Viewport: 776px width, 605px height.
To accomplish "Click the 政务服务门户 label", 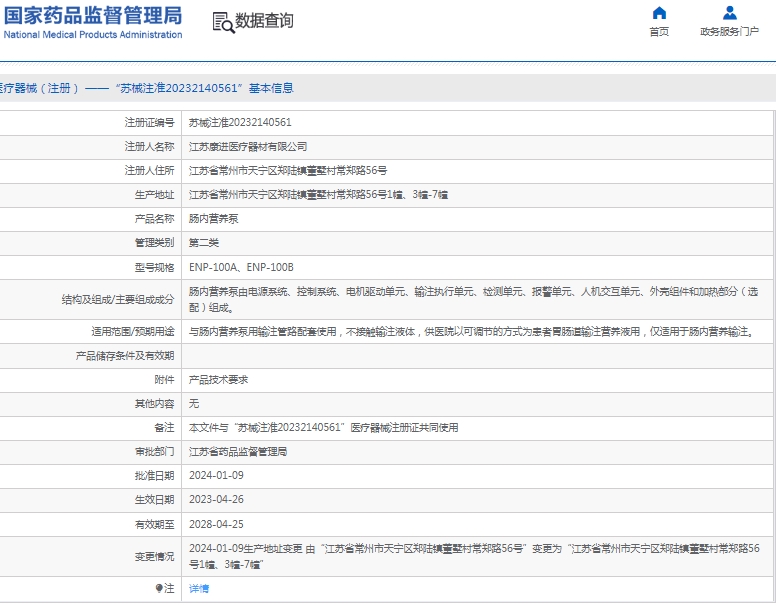I will click(729, 32).
